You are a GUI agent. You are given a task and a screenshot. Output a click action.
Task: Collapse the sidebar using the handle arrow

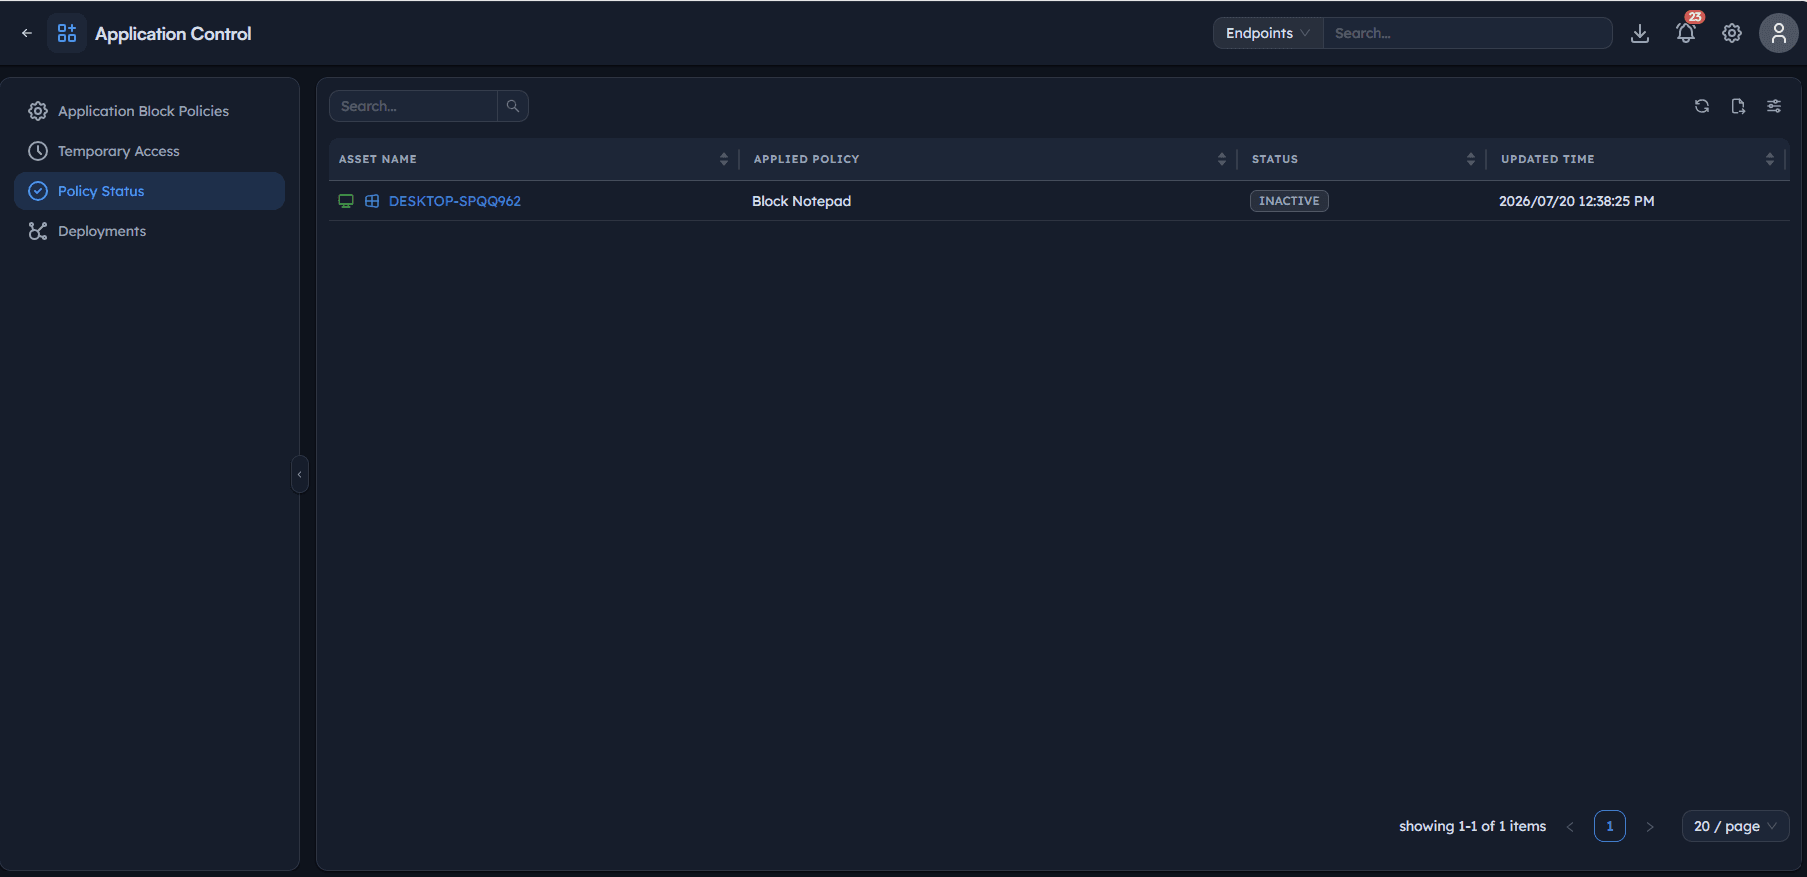click(300, 474)
